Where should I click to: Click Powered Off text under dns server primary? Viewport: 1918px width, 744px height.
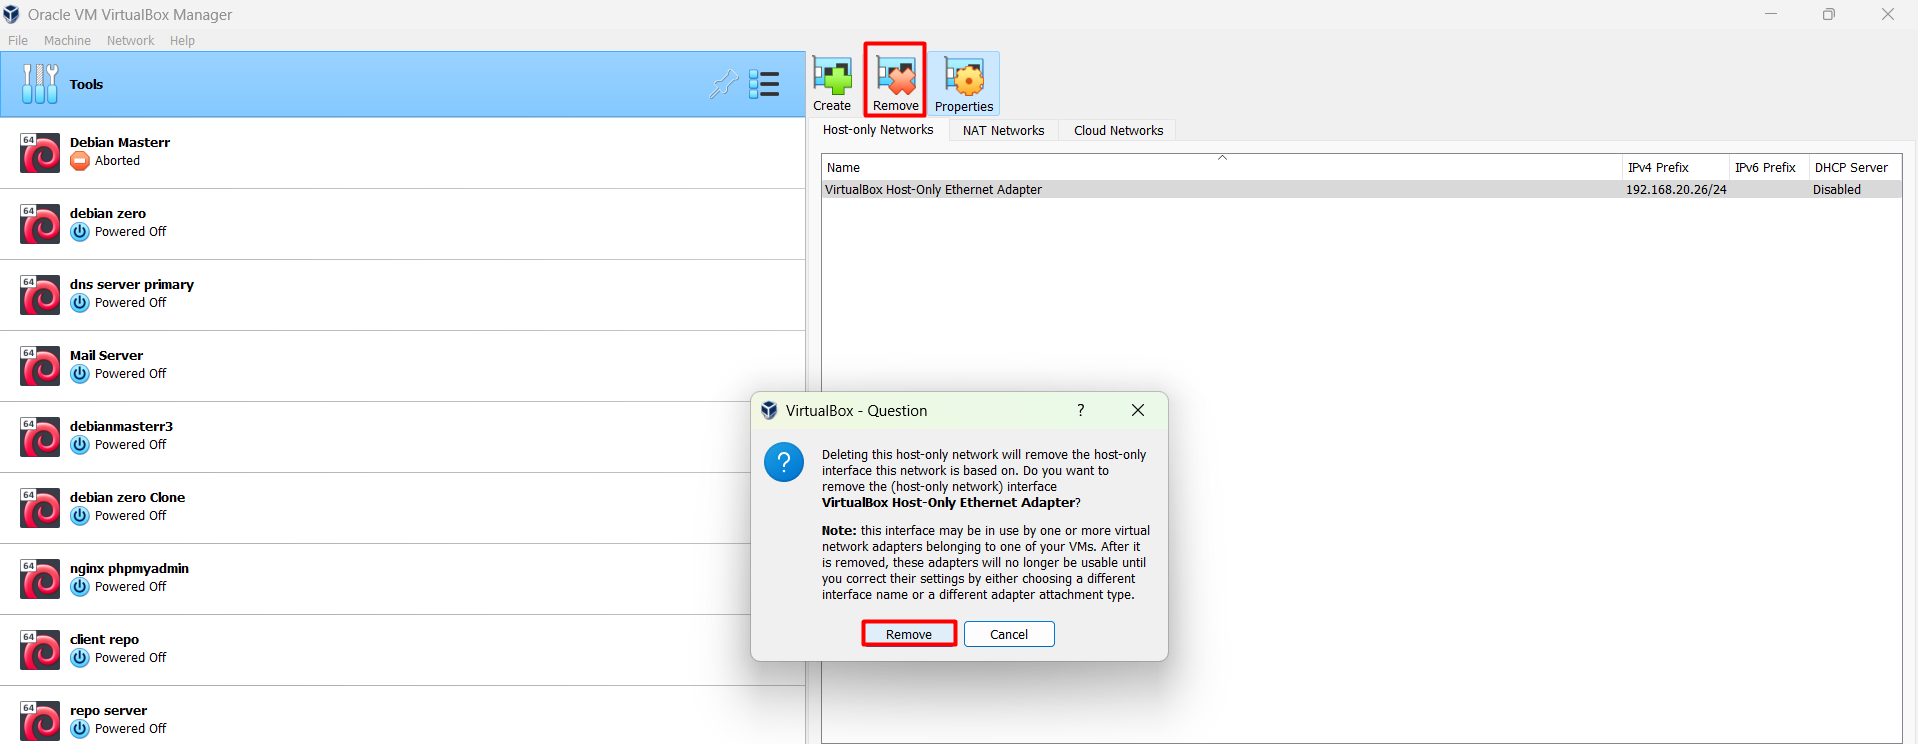click(x=131, y=303)
